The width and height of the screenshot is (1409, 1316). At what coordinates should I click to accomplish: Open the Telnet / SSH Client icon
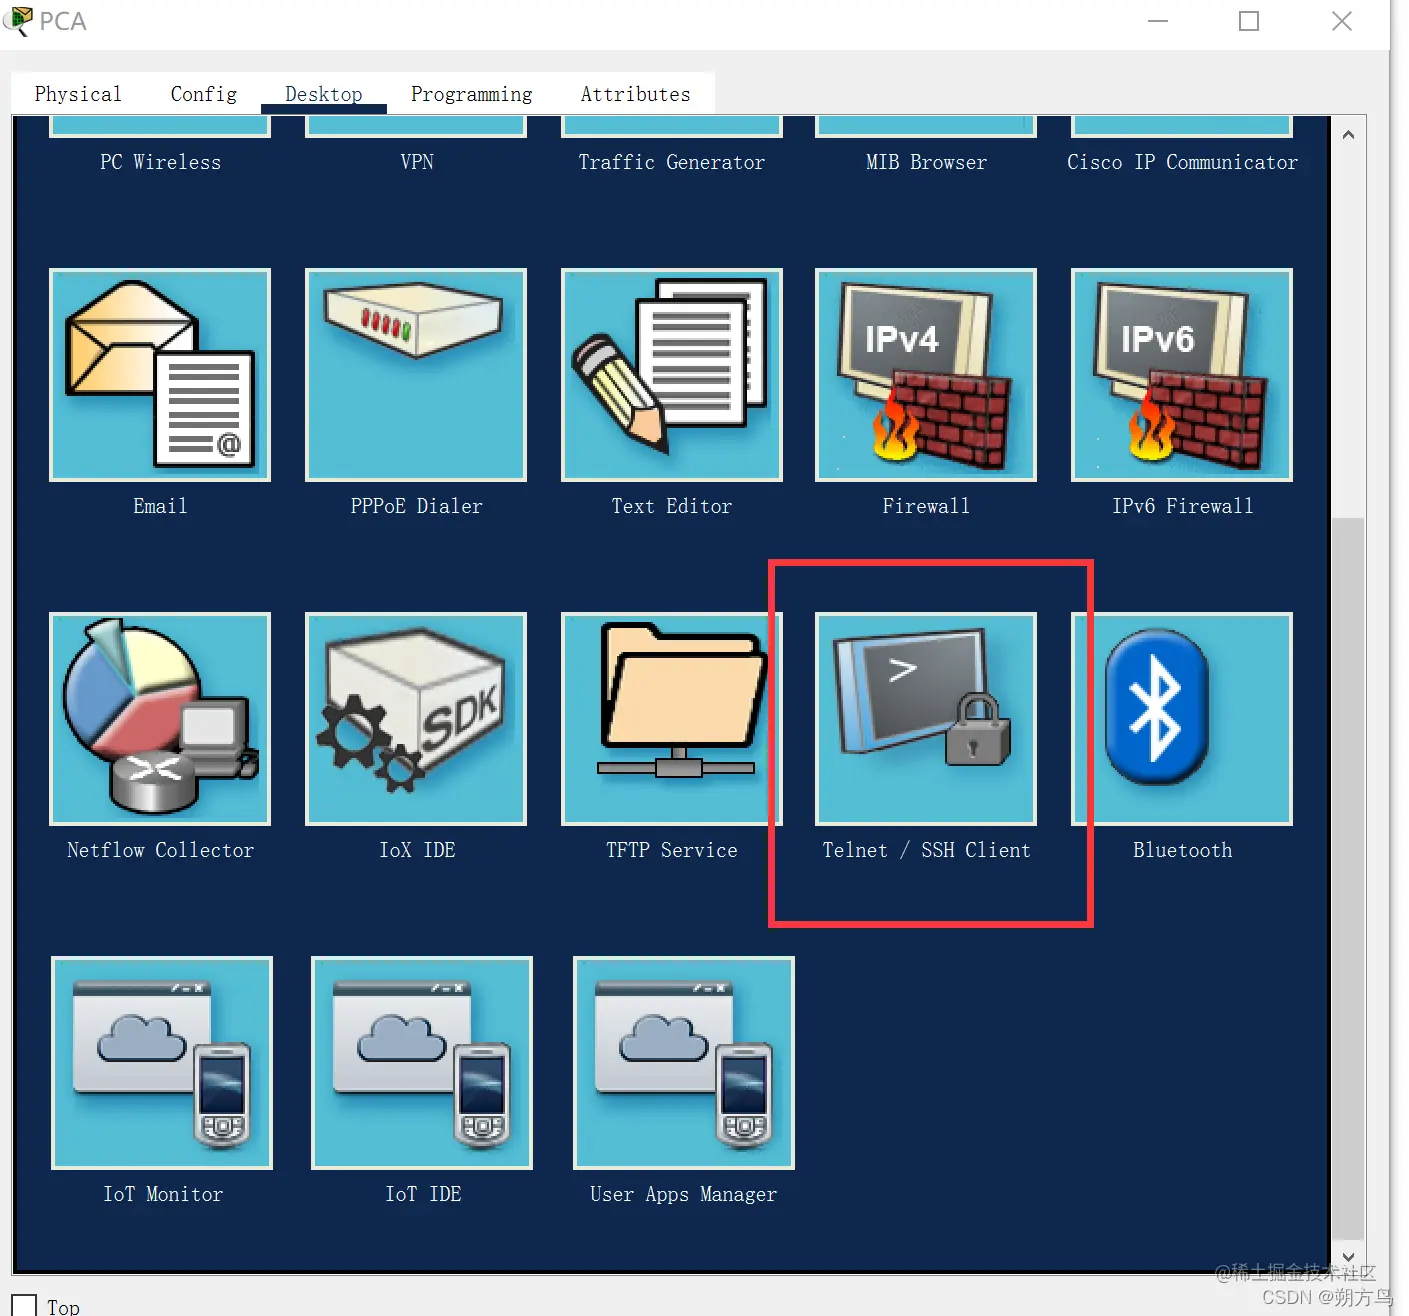(926, 719)
